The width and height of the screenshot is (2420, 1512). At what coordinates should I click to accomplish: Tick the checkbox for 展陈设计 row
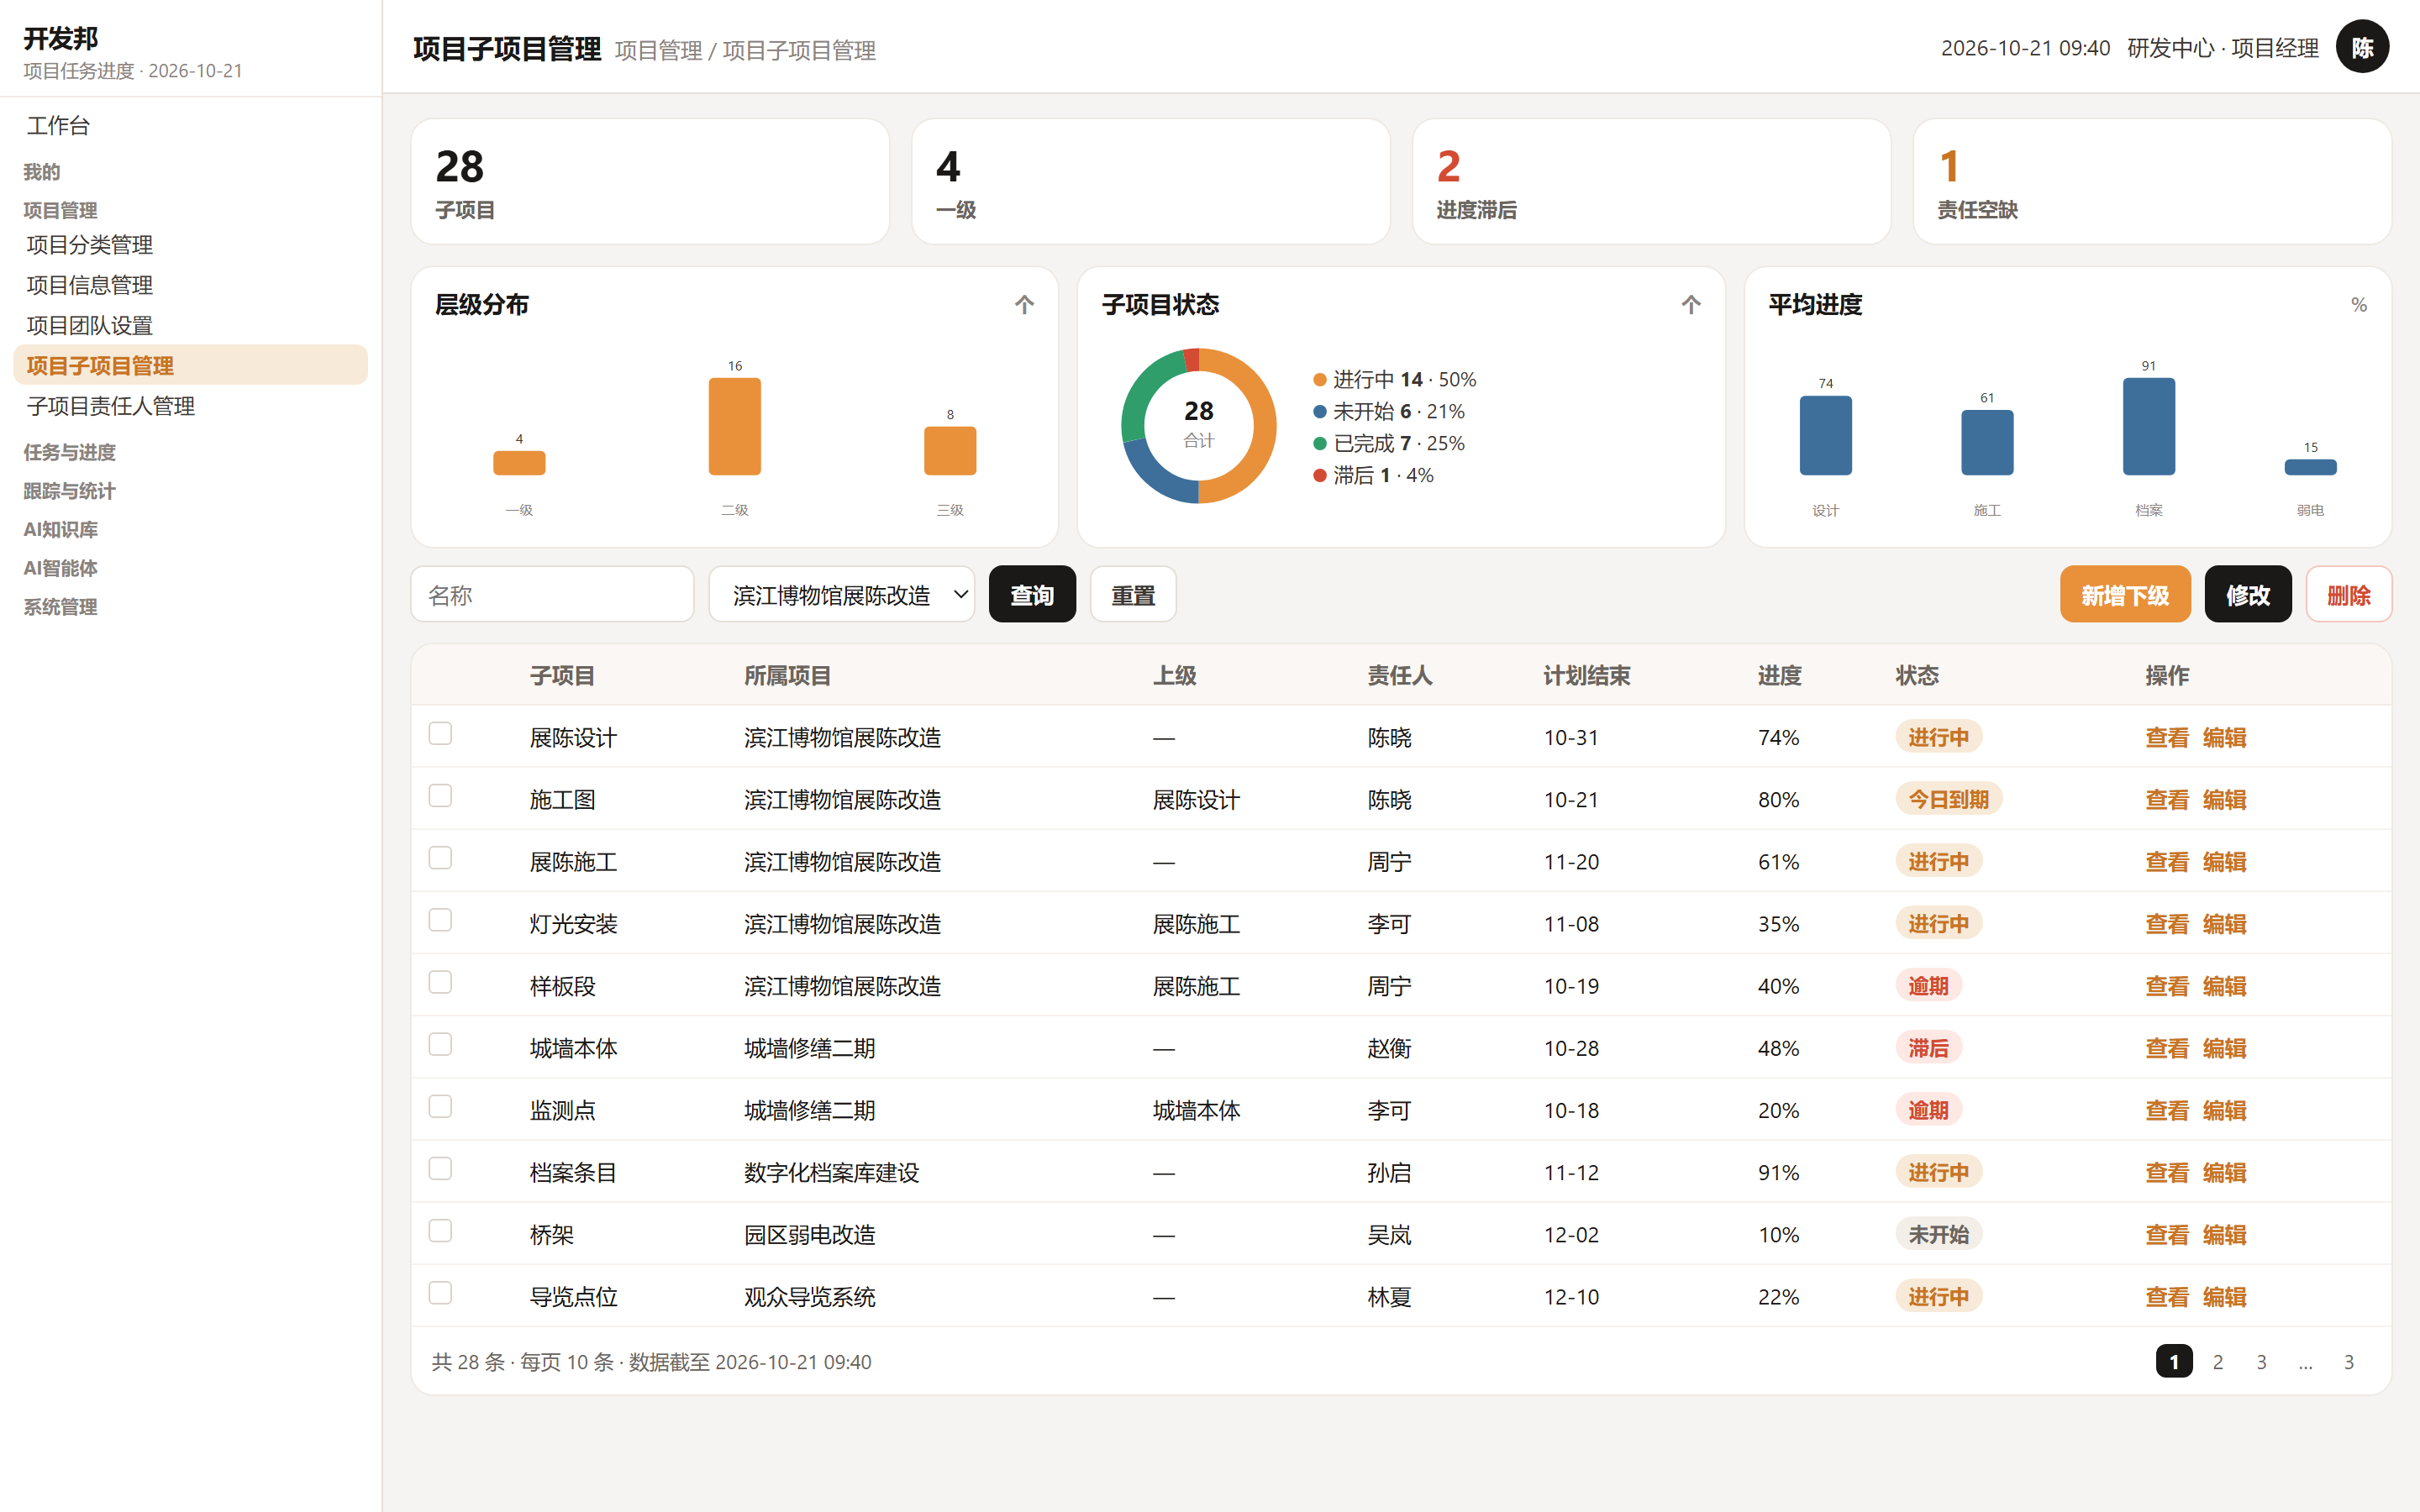440,733
